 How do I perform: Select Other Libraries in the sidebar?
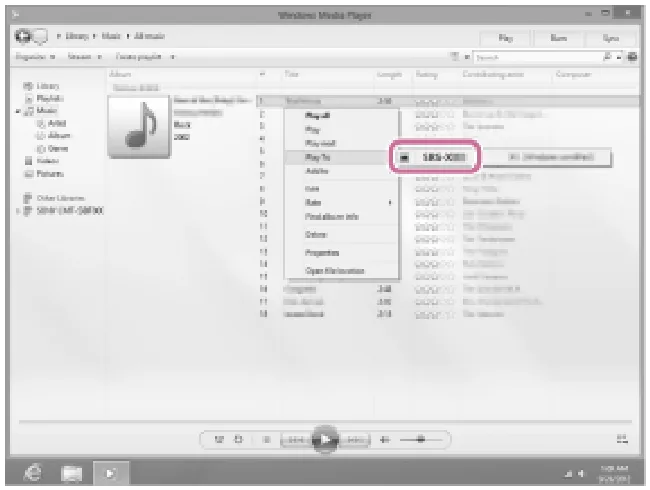point(61,198)
